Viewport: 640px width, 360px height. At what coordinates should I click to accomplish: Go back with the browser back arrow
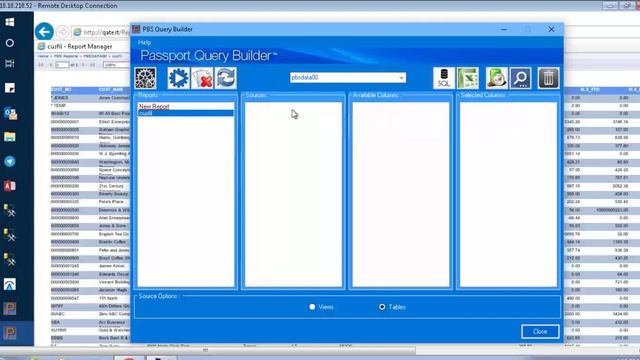(44, 32)
